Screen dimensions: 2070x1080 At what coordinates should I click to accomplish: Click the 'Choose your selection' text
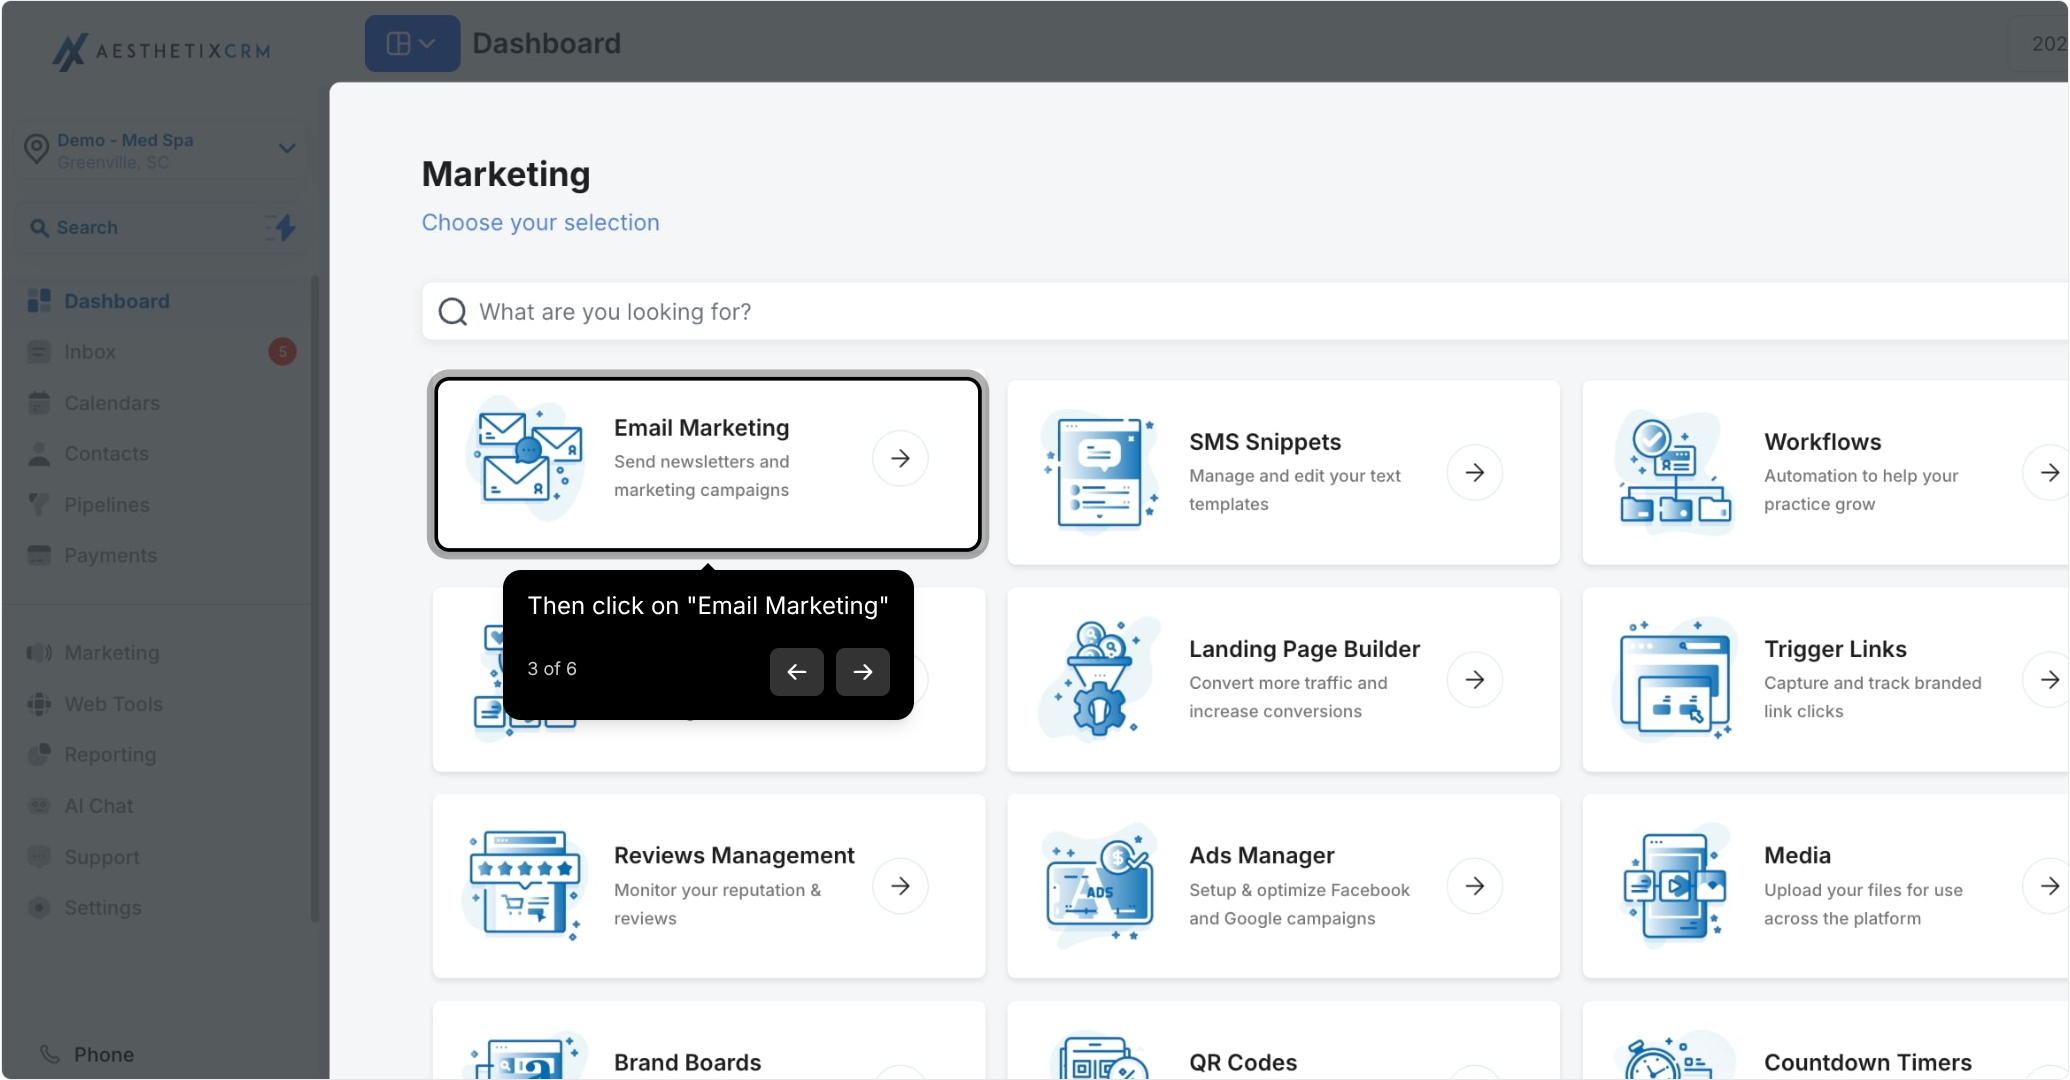click(x=540, y=222)
